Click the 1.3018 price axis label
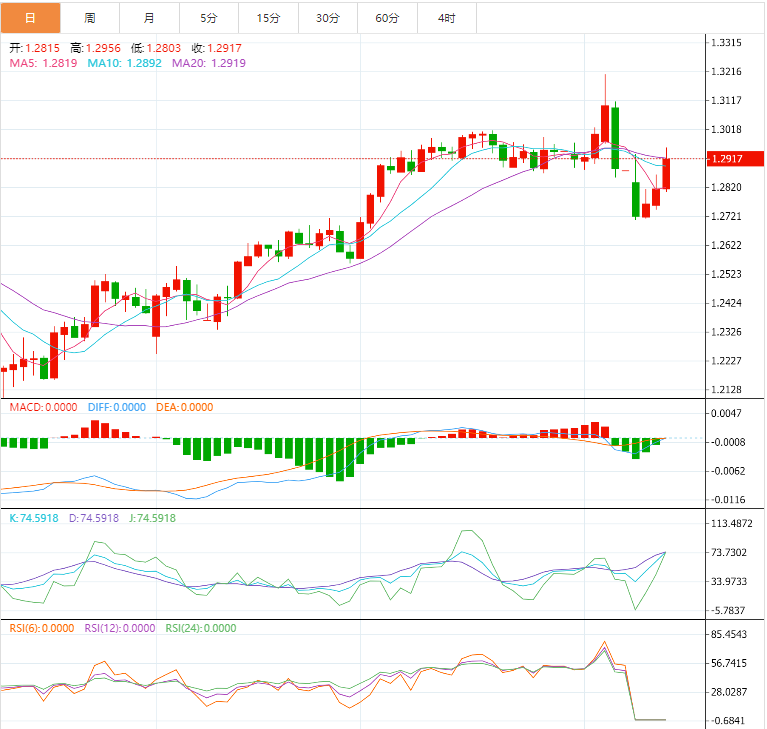 tap(726, 129)
